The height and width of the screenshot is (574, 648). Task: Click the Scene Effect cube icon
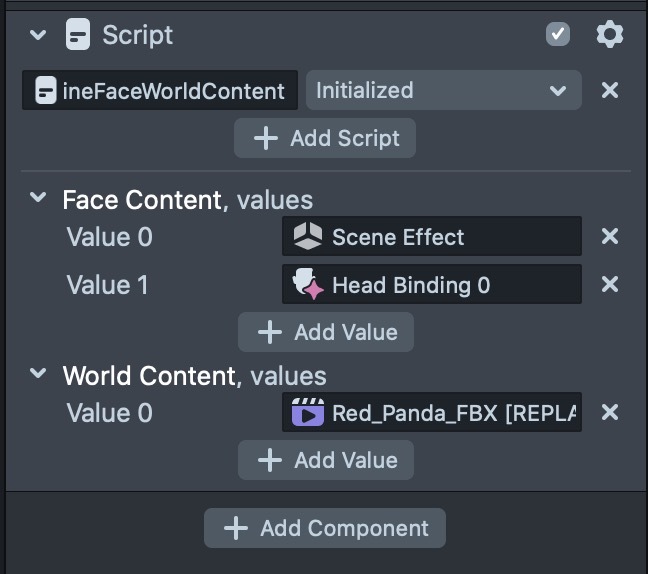(307, 237)
